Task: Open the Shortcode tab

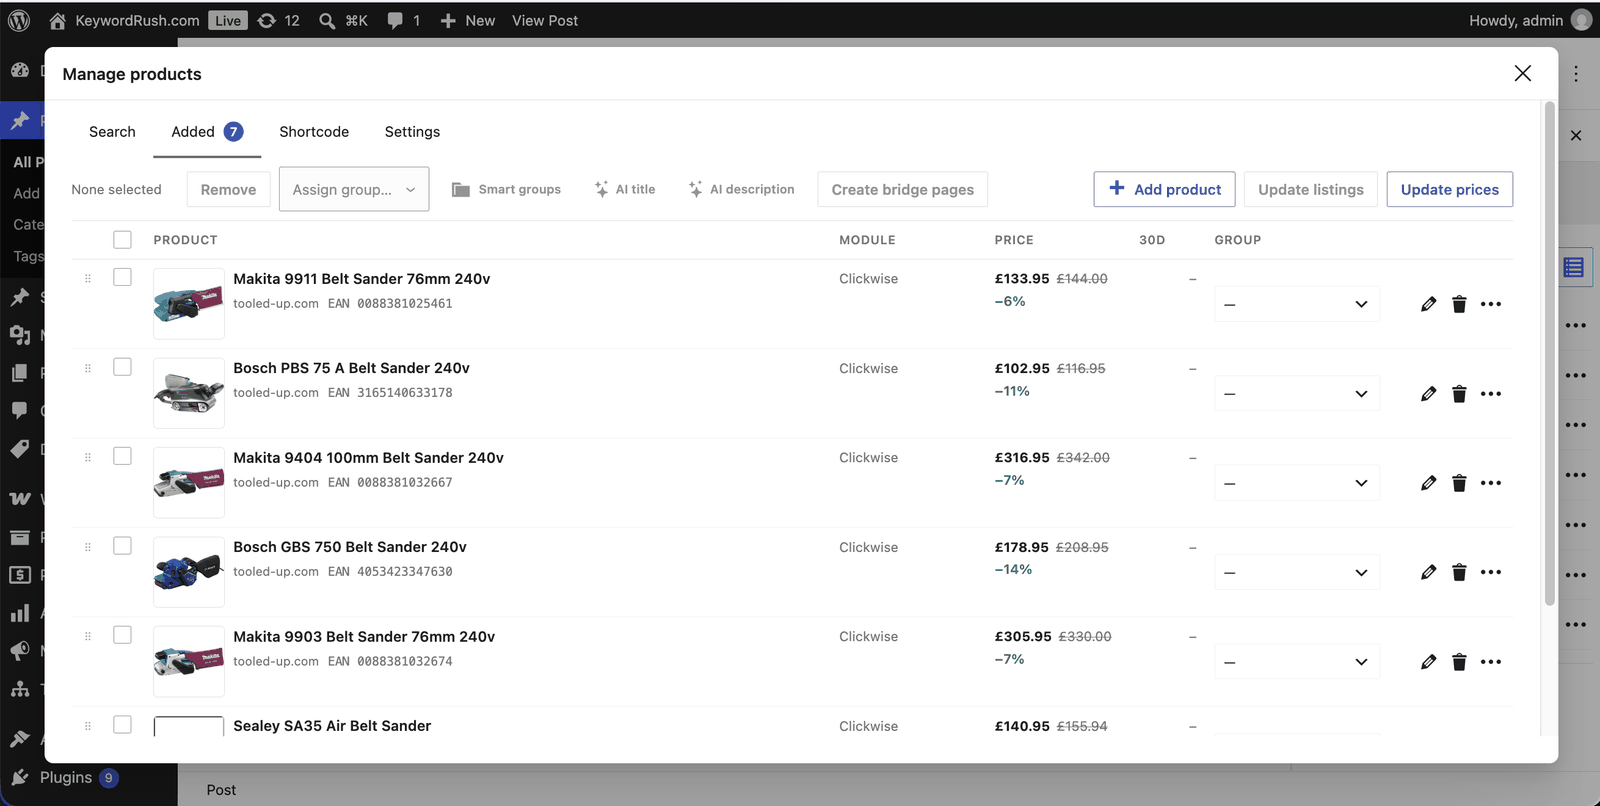Action: click(x=314, y=132)
